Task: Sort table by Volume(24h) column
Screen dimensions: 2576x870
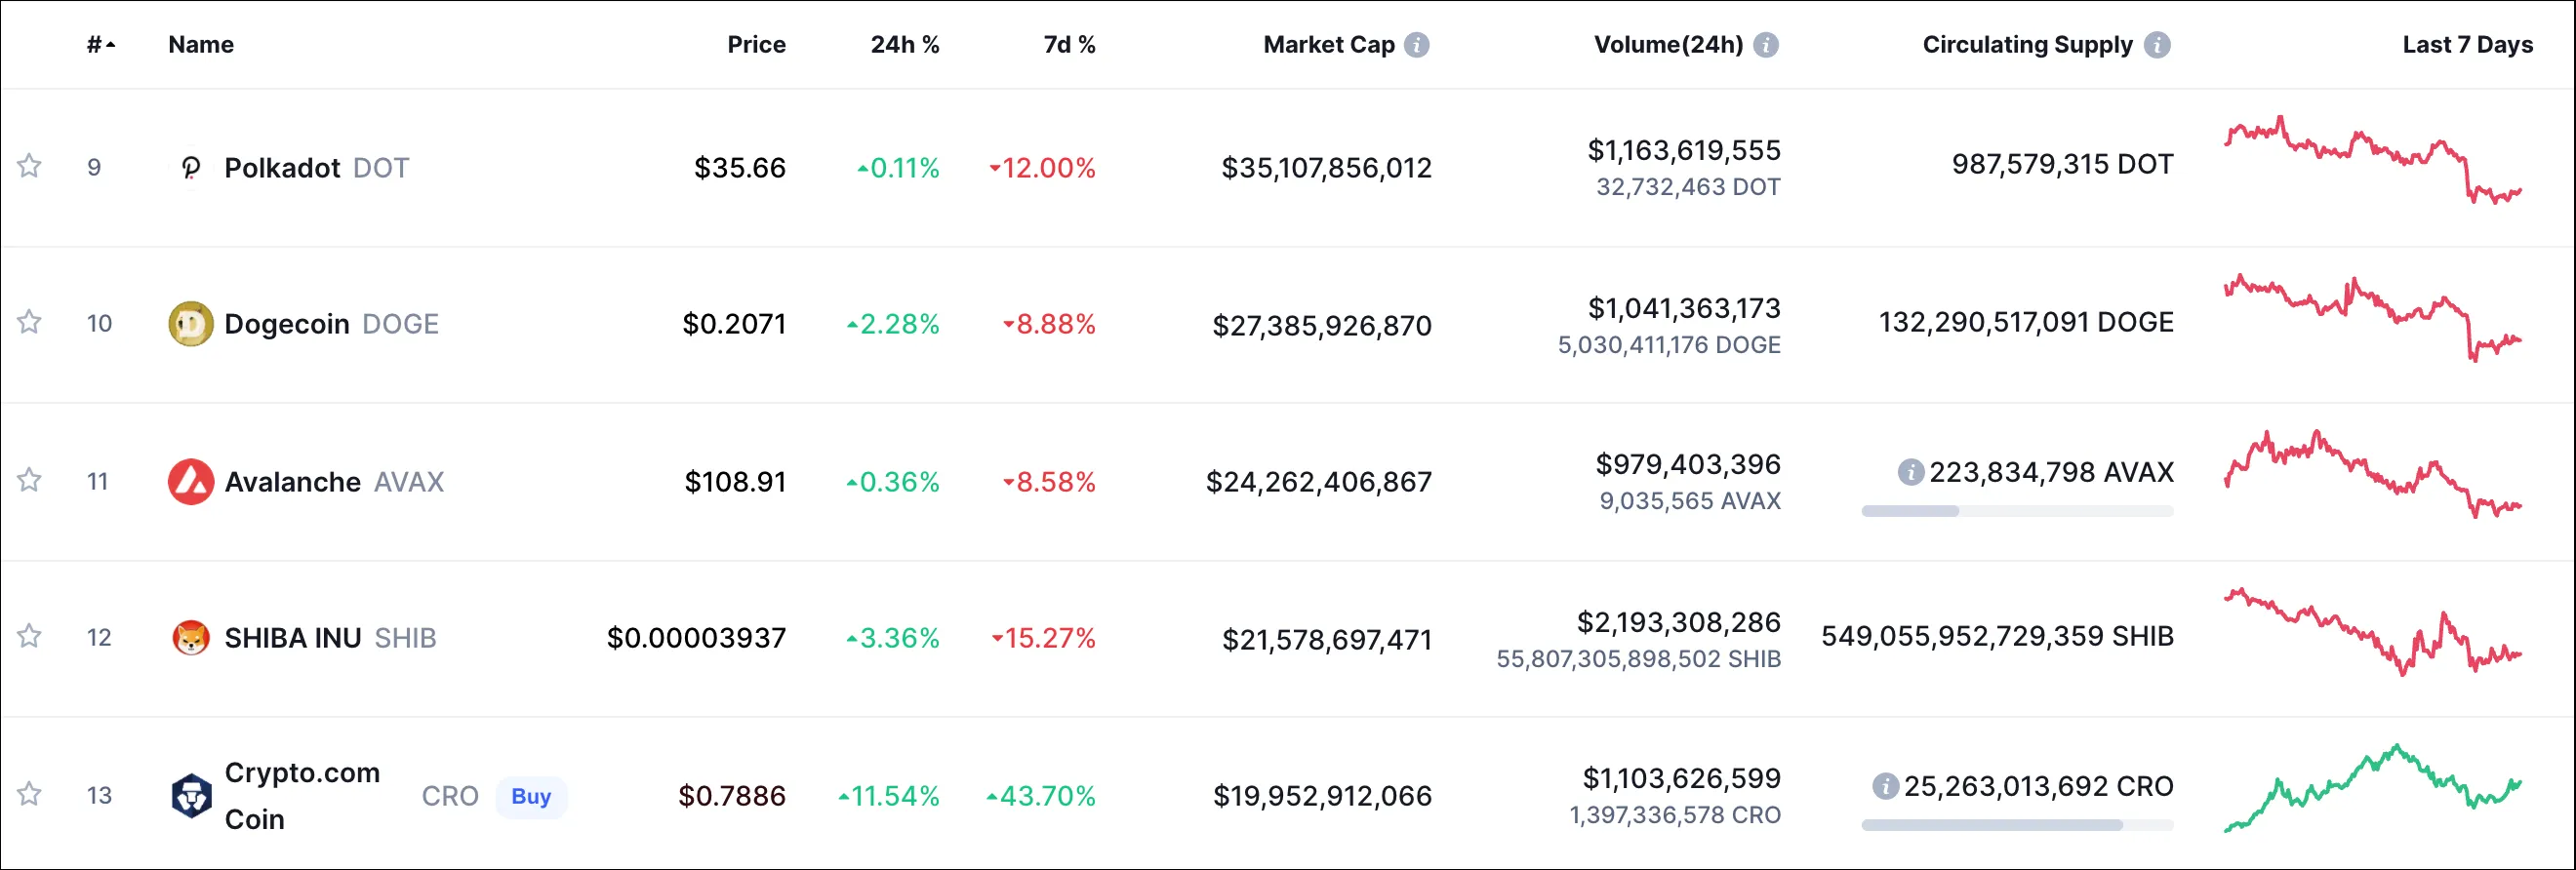Action: coord(1668,45)
